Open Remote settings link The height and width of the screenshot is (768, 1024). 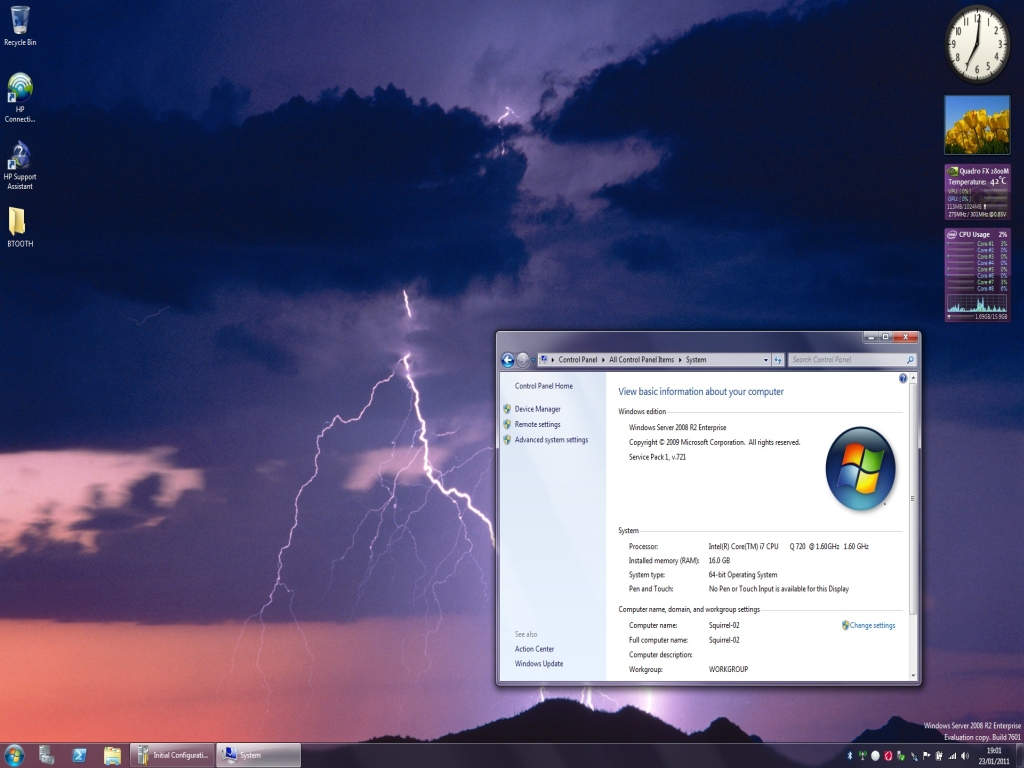click(x=537, y=424)
